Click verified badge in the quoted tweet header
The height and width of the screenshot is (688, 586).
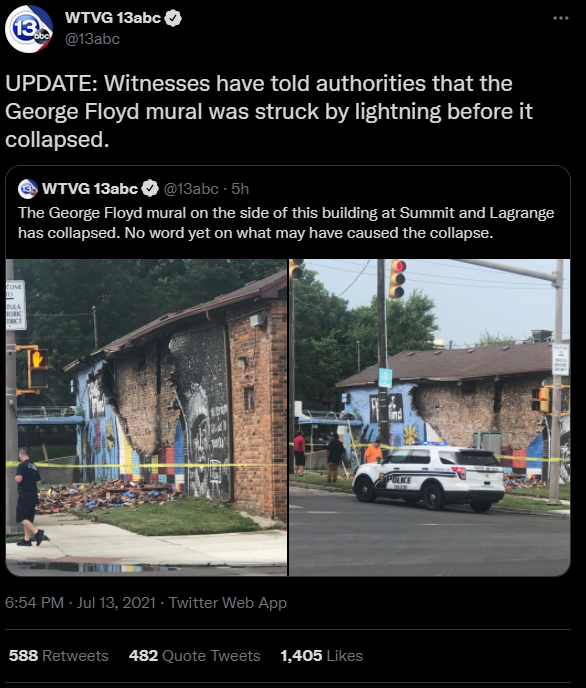click(150, 189)
